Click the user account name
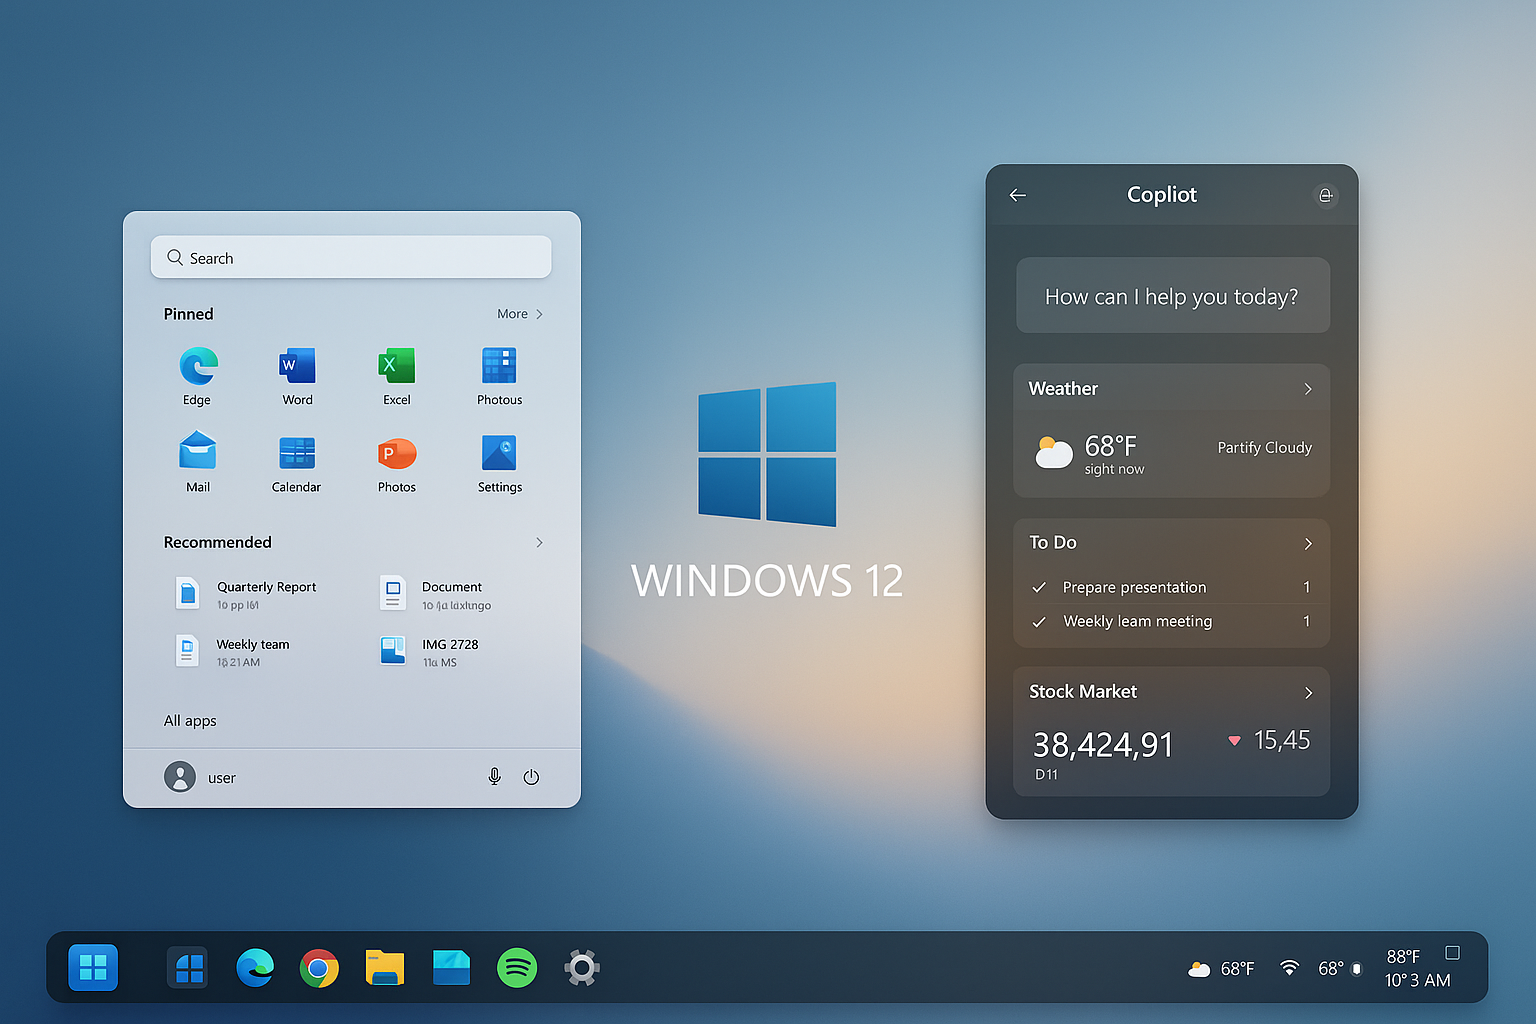Image resolution: width=1536 pixels, height=1024 pixels. coord(222,778)
